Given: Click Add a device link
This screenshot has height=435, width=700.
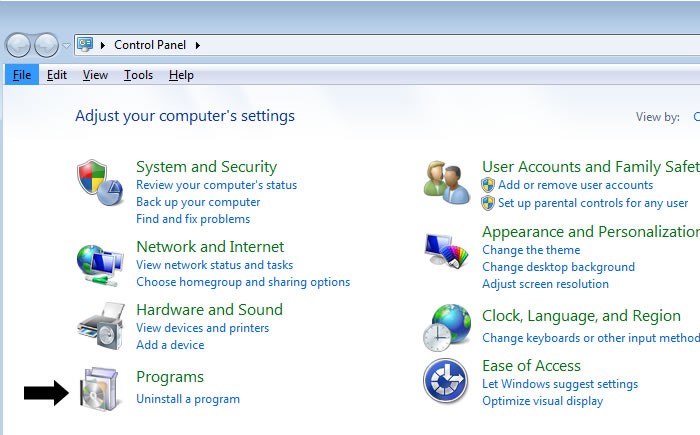Looking at the screenshot, I should coord(170,345).
